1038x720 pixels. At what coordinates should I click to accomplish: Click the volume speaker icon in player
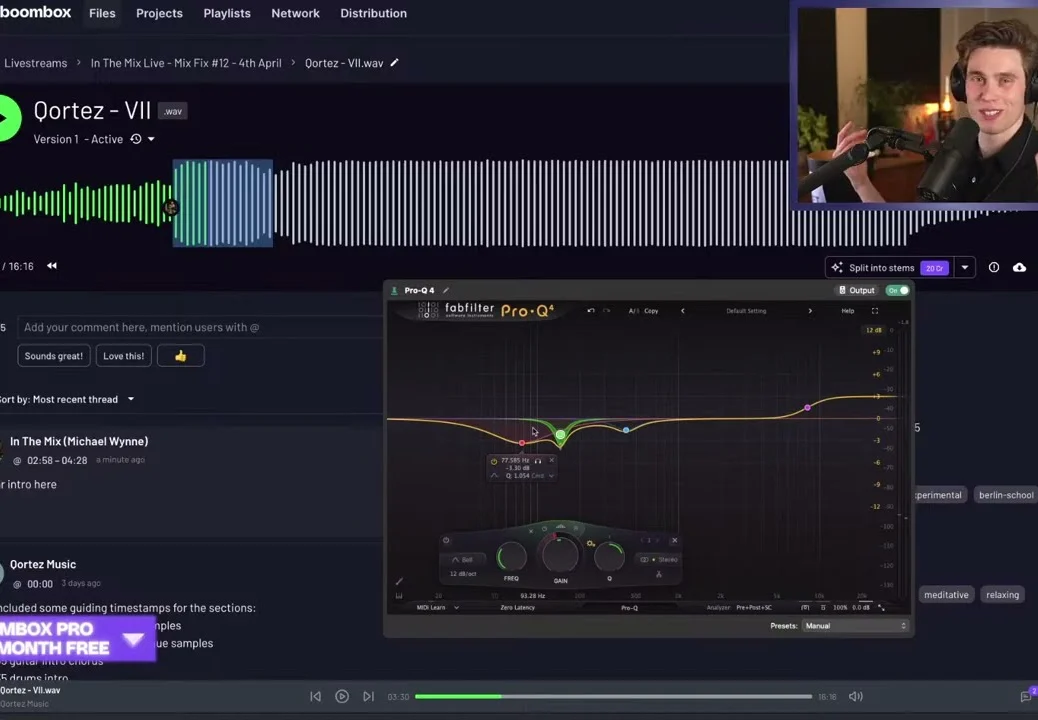pyautogui.click(x=855, y=696)
